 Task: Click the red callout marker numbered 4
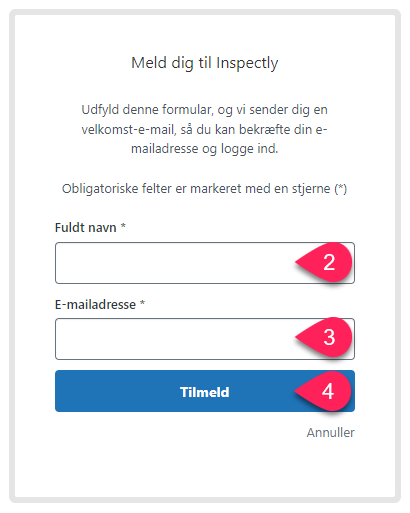coord(323,391)
